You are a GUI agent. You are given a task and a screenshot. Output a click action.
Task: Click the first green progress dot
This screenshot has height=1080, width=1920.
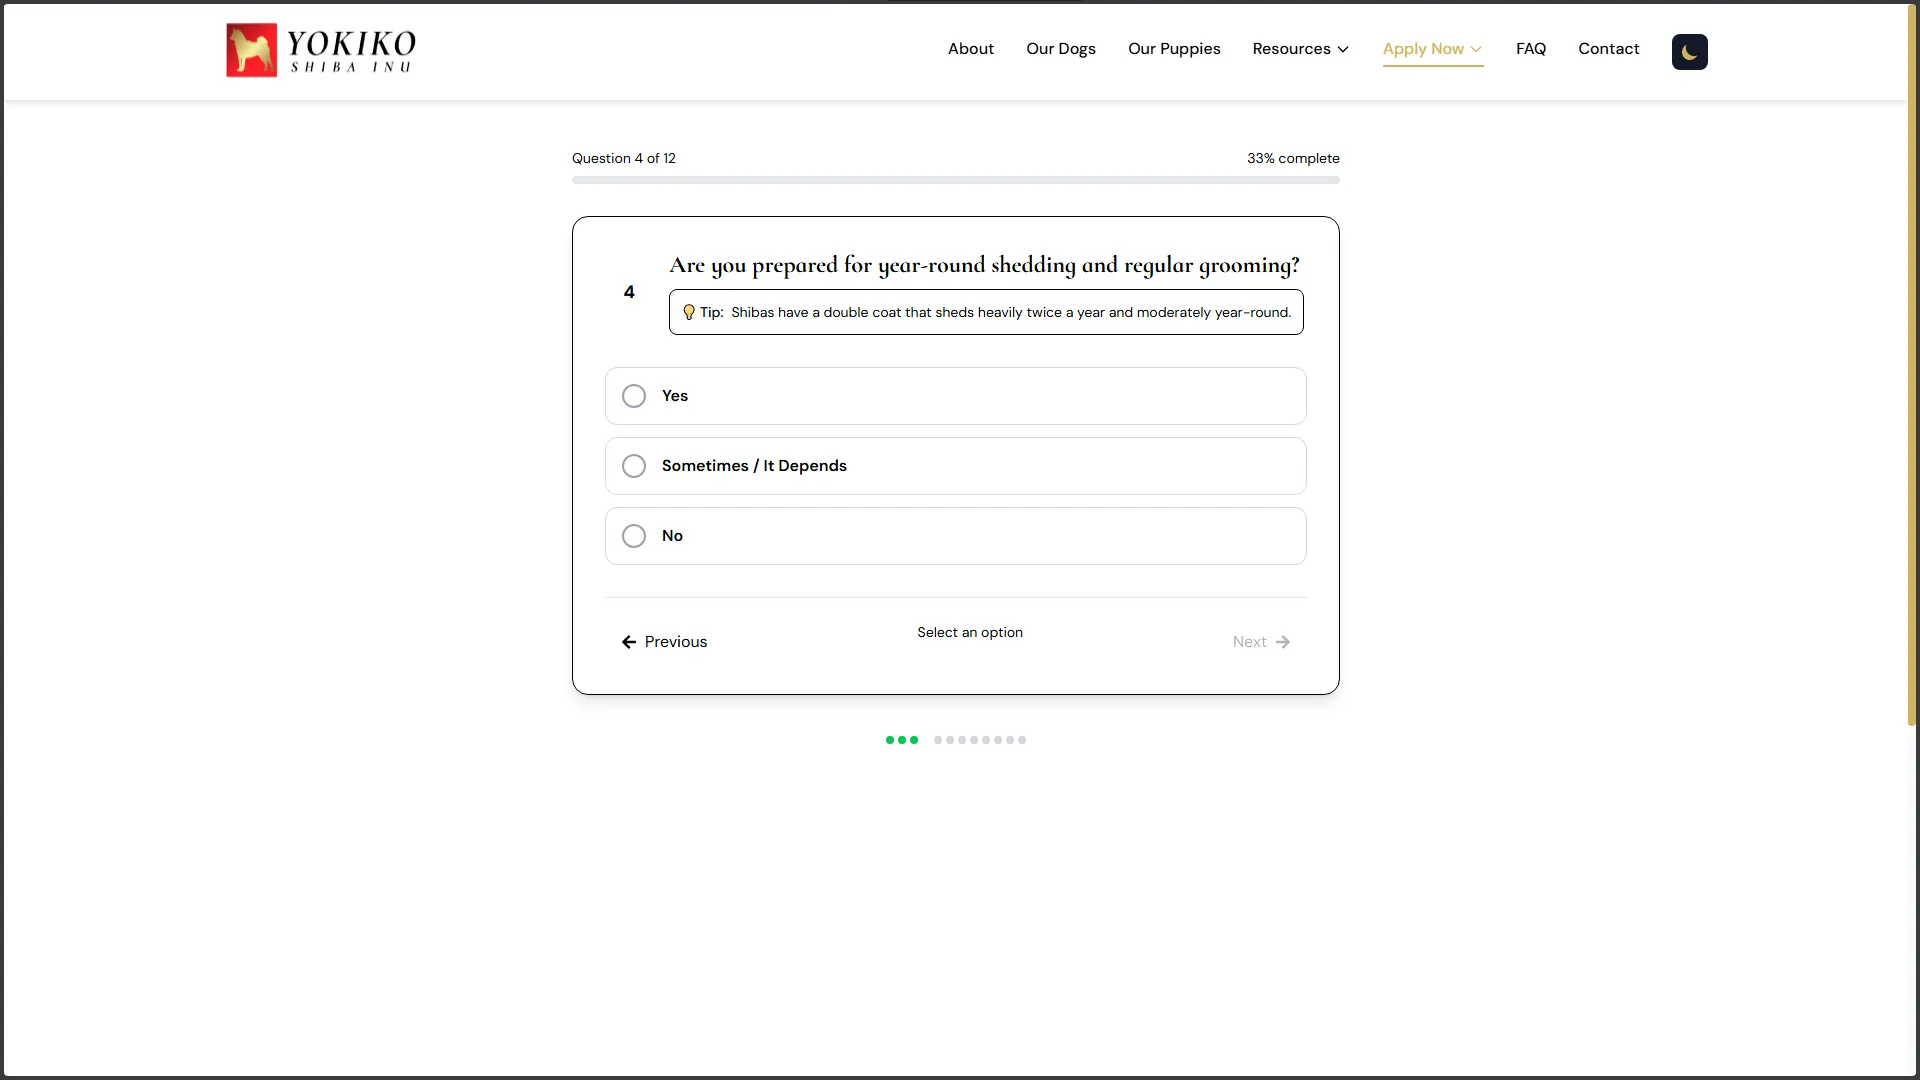pyautogui.click(x=890, y=740)
